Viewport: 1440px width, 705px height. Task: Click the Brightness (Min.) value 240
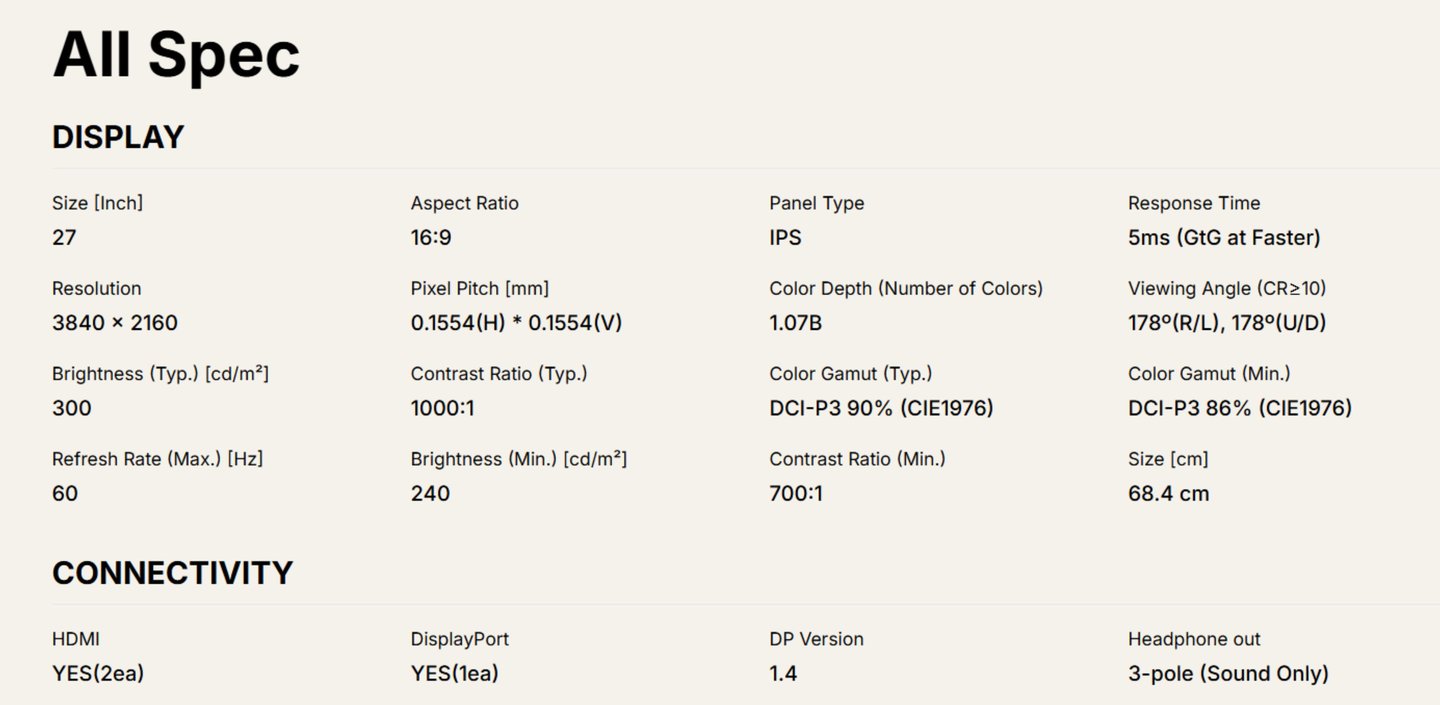point(430,493)
